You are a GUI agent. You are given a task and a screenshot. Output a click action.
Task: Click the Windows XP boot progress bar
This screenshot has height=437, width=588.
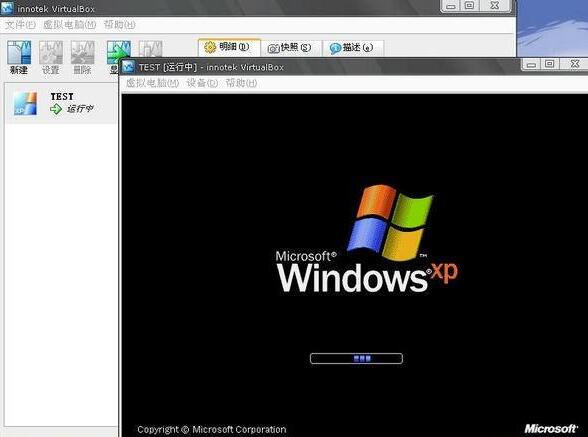[356, 359]
